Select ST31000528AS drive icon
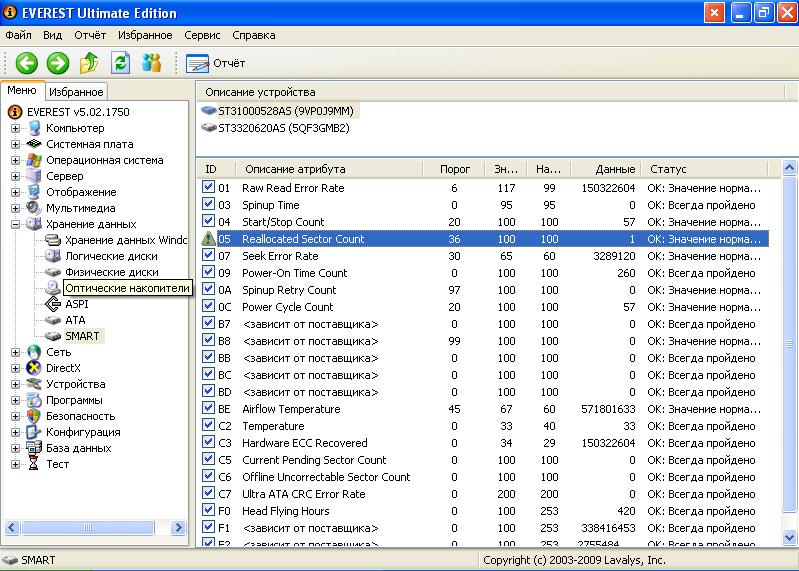The image size is (799, 571). coord(209,111)
